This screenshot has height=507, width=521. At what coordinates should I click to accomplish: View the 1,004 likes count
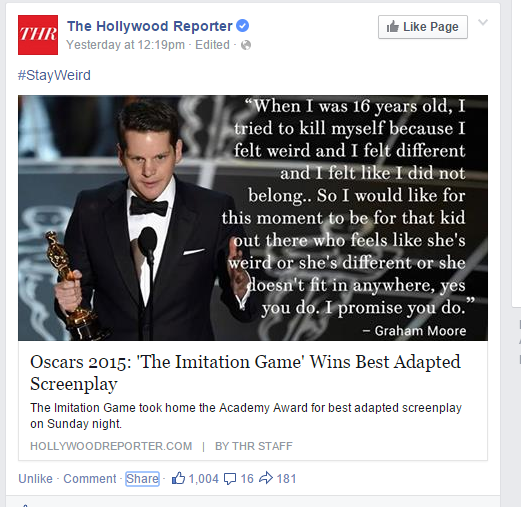(204, 479)
